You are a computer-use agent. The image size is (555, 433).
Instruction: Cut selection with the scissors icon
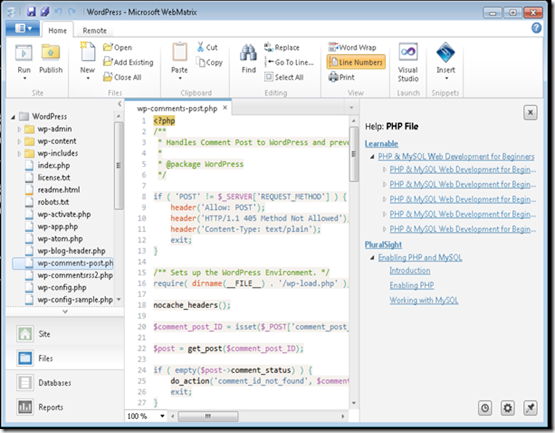[x=207, y=47]
